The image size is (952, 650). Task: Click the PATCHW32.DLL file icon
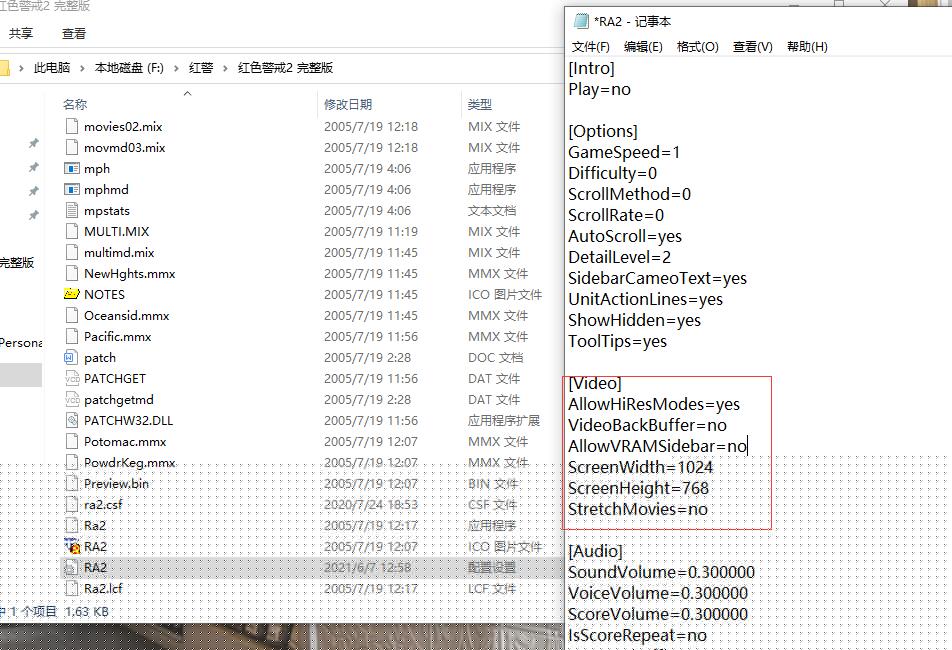pyautogui.click(x=72, y=421)
